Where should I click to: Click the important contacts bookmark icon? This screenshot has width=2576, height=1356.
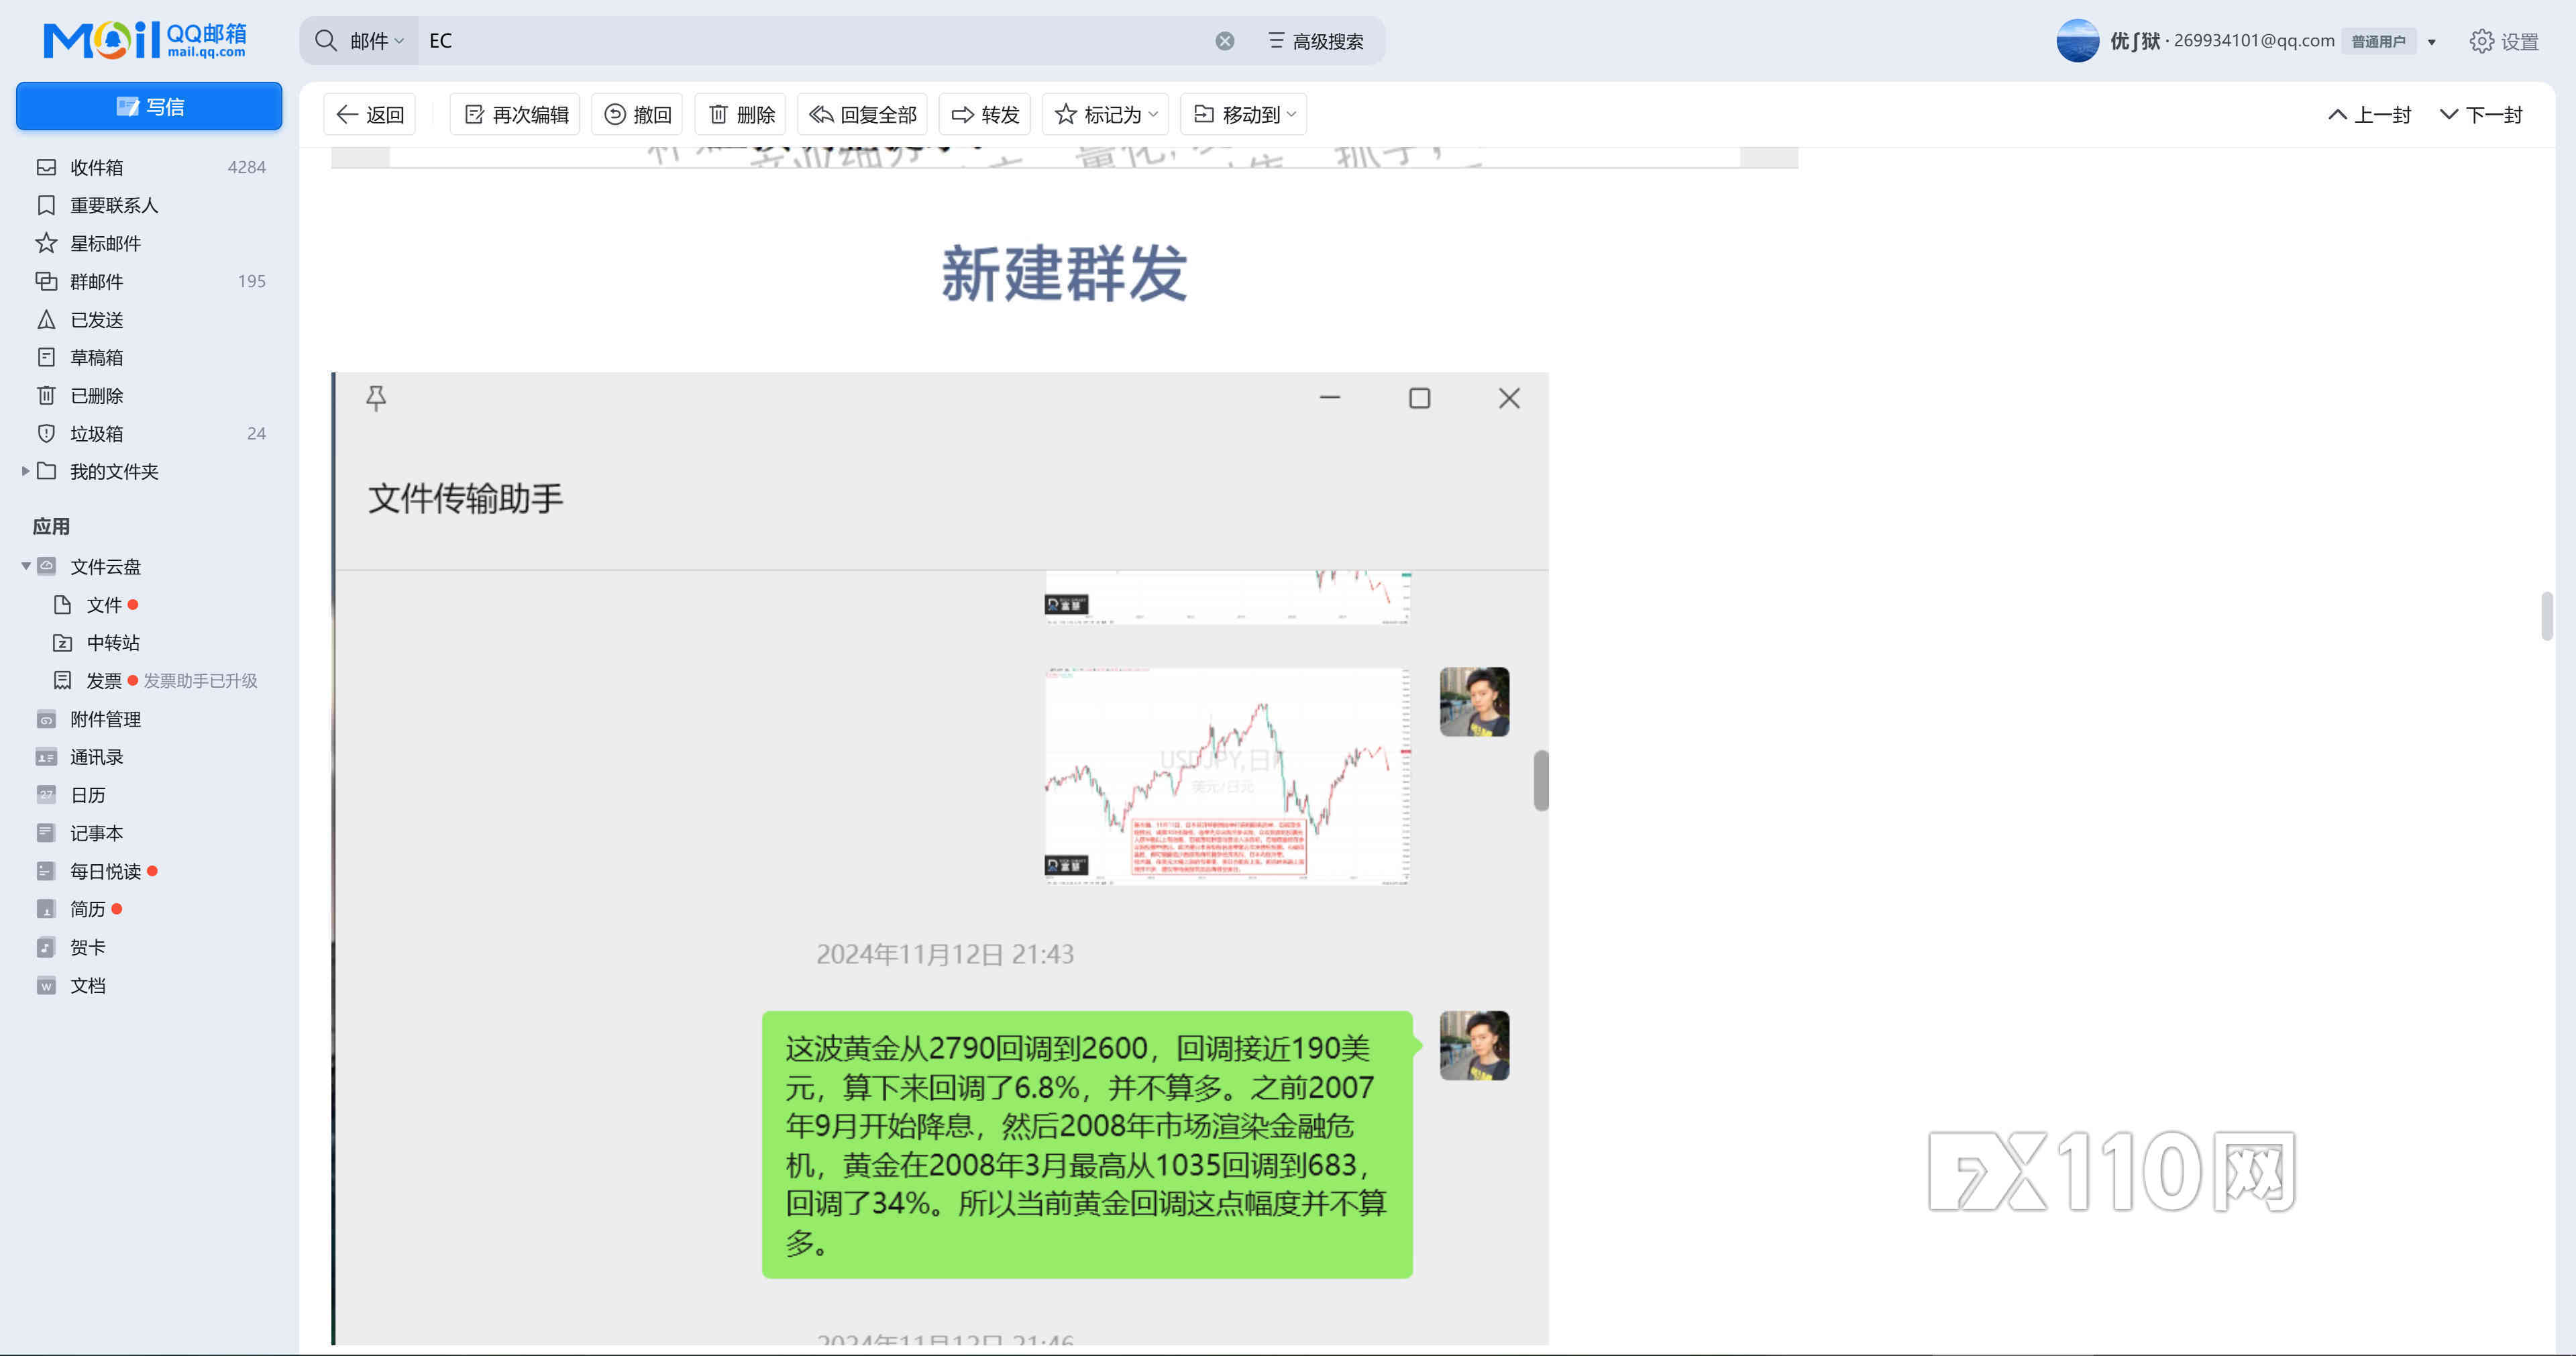(x=46, y=205)
